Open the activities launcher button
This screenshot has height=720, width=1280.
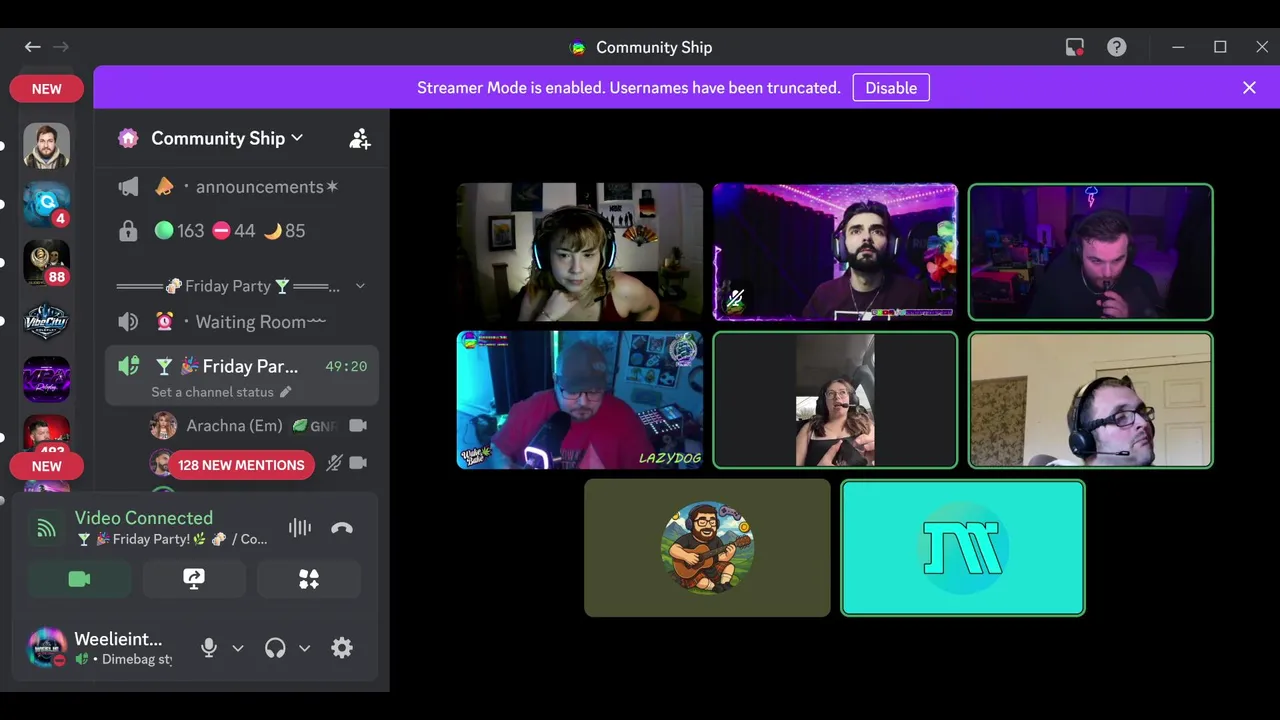(x=309, y=579)
